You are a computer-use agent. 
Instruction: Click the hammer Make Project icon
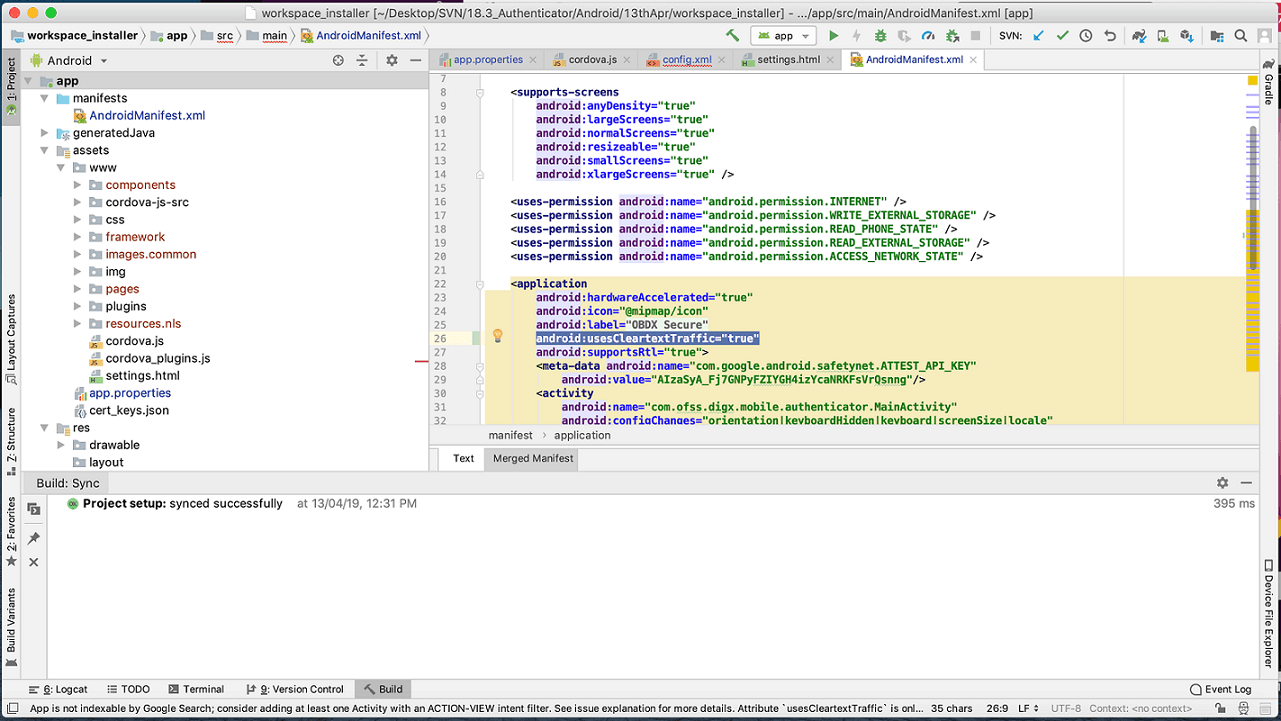tap(733, 36)
